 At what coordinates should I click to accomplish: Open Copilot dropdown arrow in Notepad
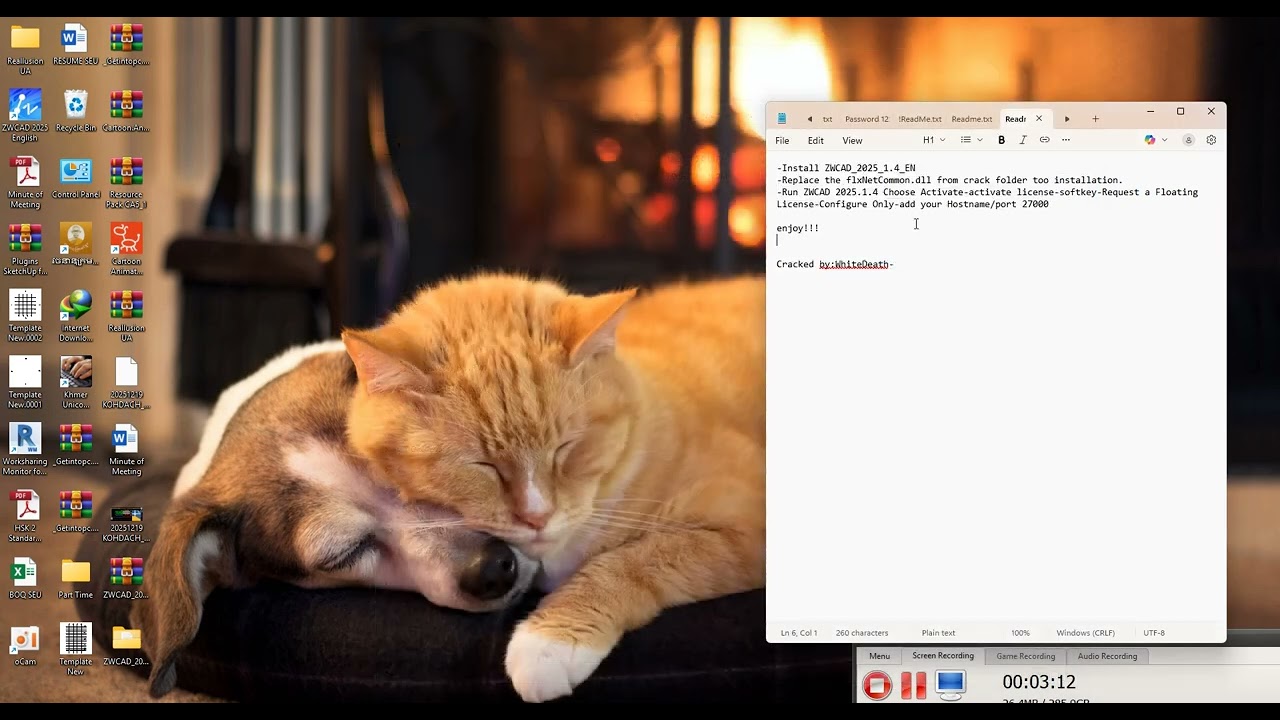pos(1164,140)
